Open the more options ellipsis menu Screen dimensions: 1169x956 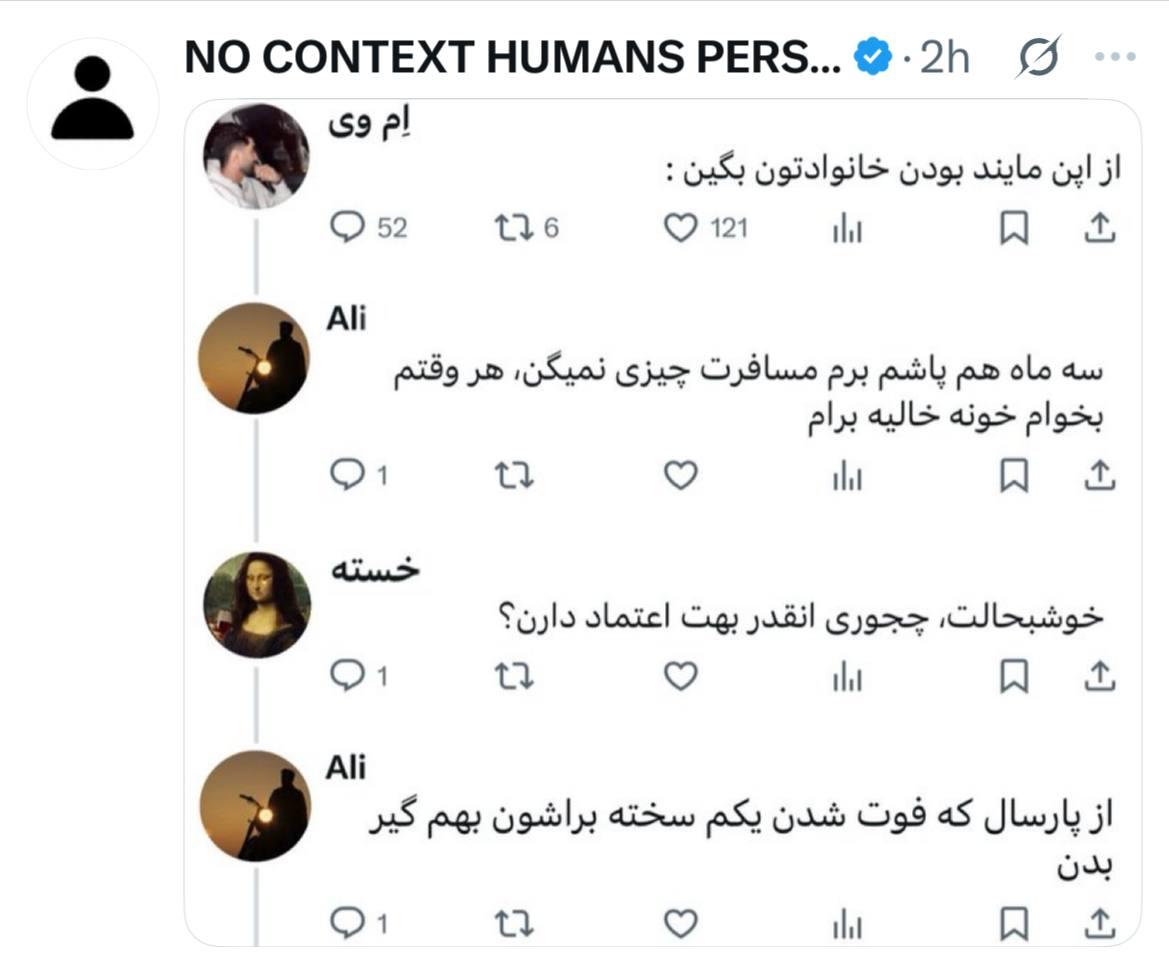click(x=1115, y=58)
